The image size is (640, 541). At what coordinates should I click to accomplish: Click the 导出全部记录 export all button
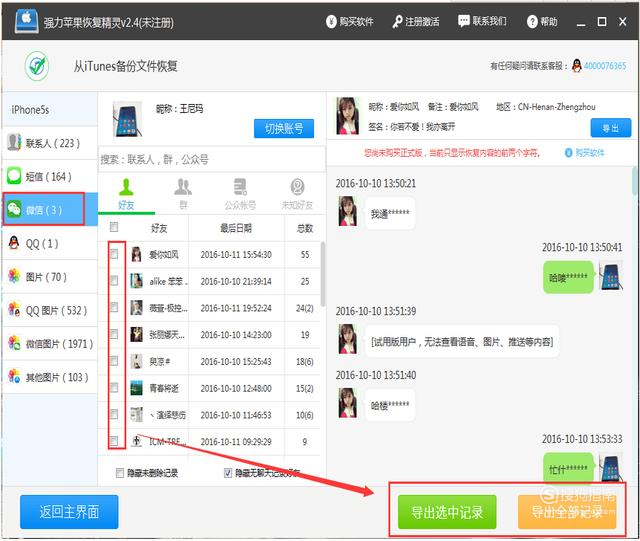click(x=567, y=512)
